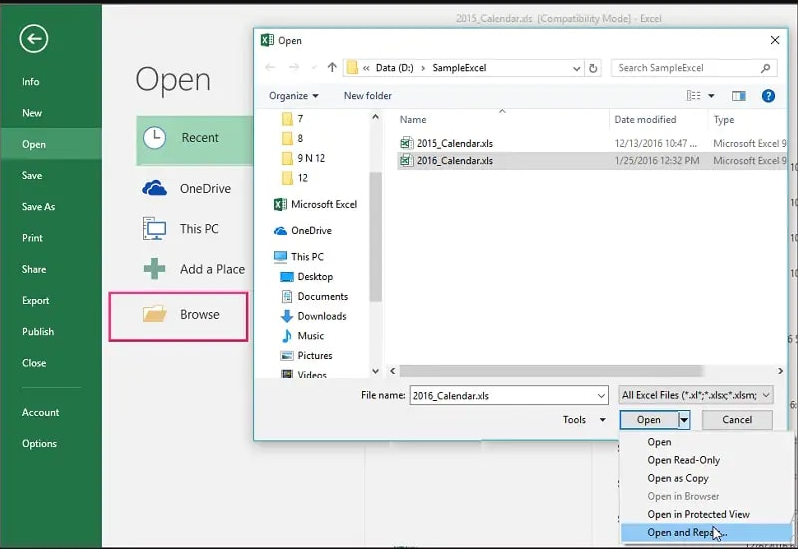Open the Tools dropdown menu
The width and height of the screenshot is (798, 549).
tap(583, 420)
